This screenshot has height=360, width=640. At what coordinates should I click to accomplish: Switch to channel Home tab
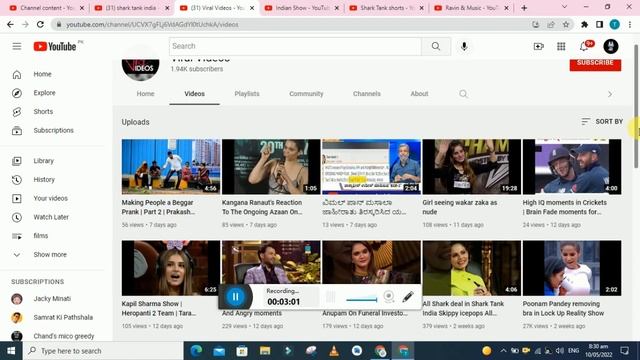tap(145, 94)
